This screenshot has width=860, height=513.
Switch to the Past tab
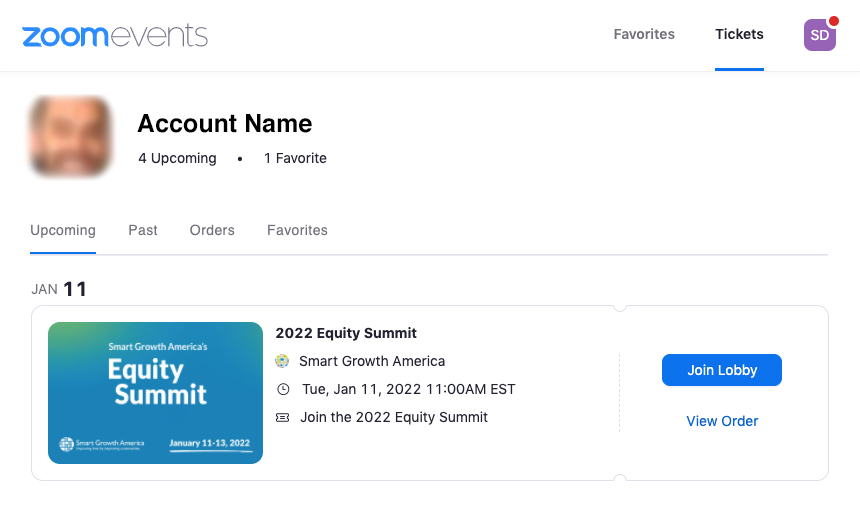143,230
